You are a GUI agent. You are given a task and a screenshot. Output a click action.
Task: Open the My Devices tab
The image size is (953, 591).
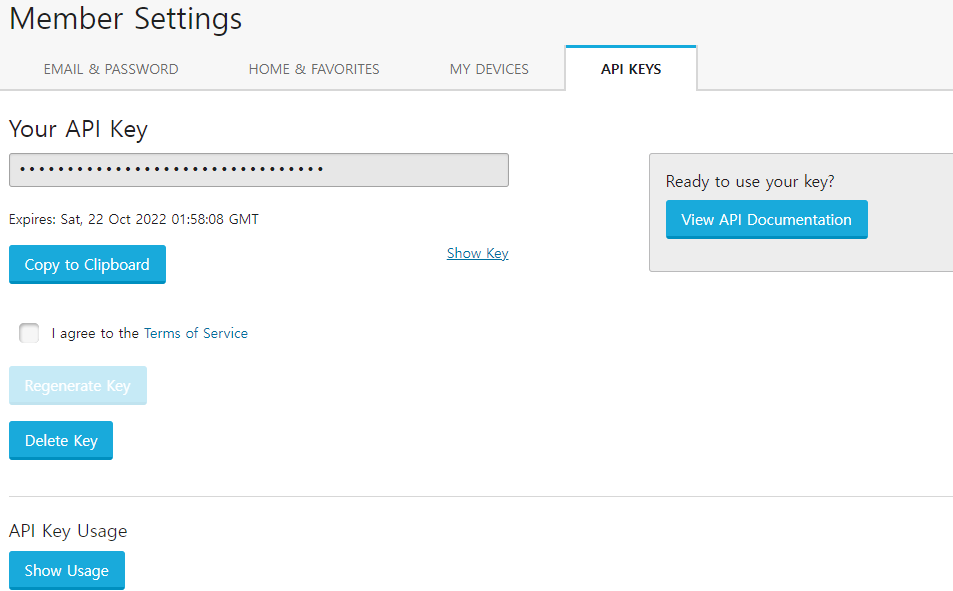(x=489, y=69)
